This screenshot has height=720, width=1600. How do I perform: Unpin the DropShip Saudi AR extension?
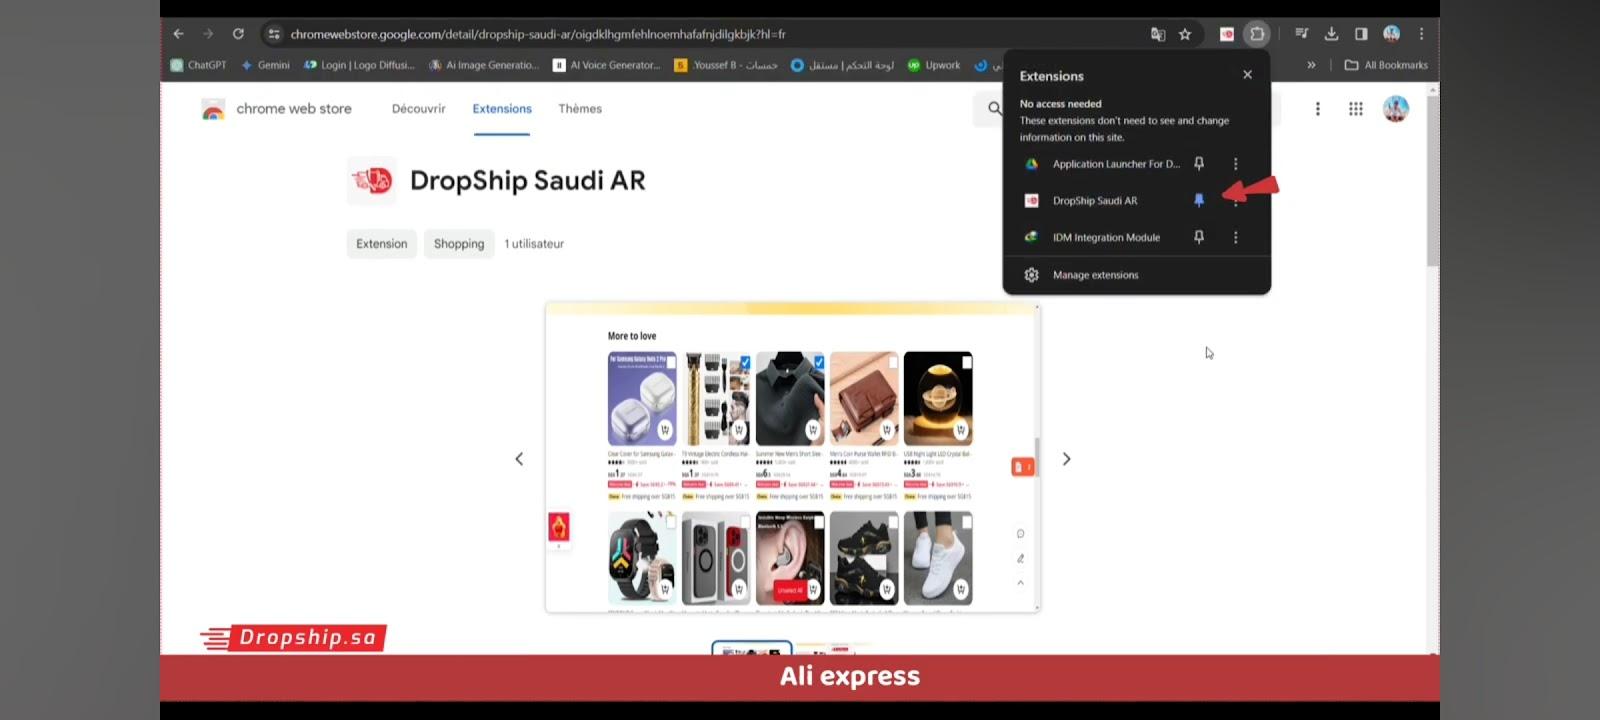tap(1199, 201)
